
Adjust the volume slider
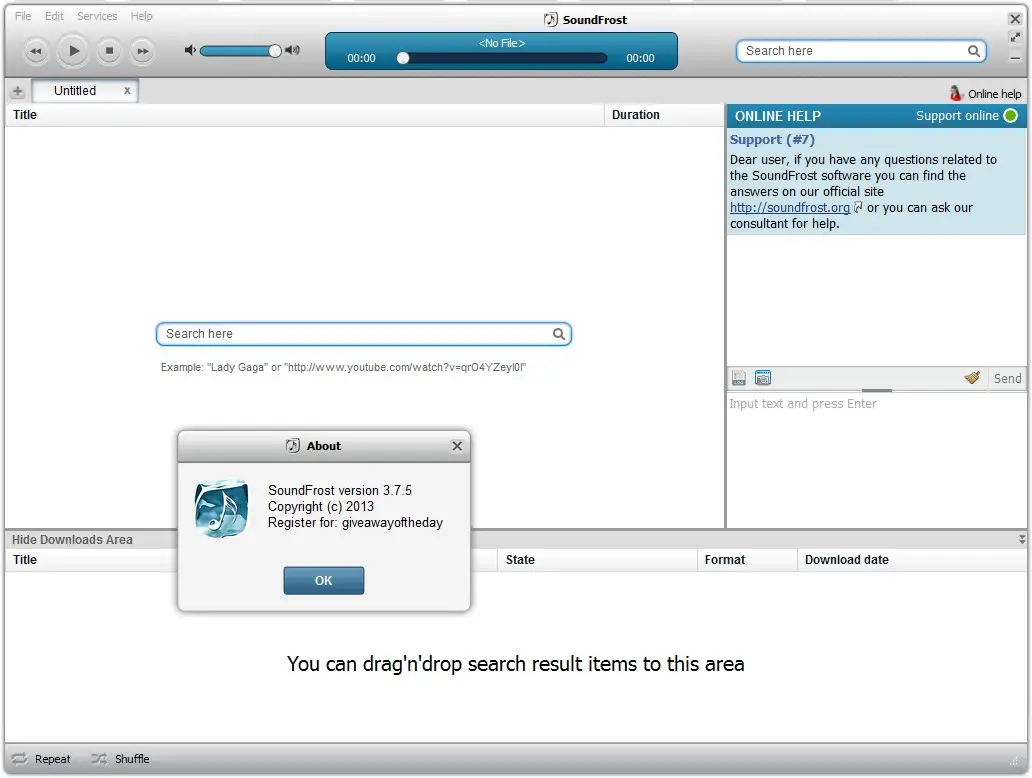click(241, 51)
